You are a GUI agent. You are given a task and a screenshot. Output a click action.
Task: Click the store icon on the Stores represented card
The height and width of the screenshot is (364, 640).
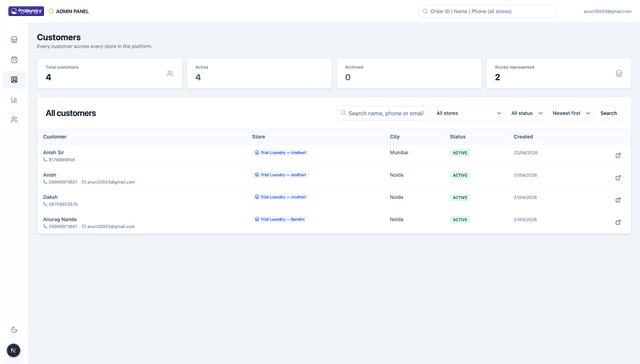tap(619, 73)
